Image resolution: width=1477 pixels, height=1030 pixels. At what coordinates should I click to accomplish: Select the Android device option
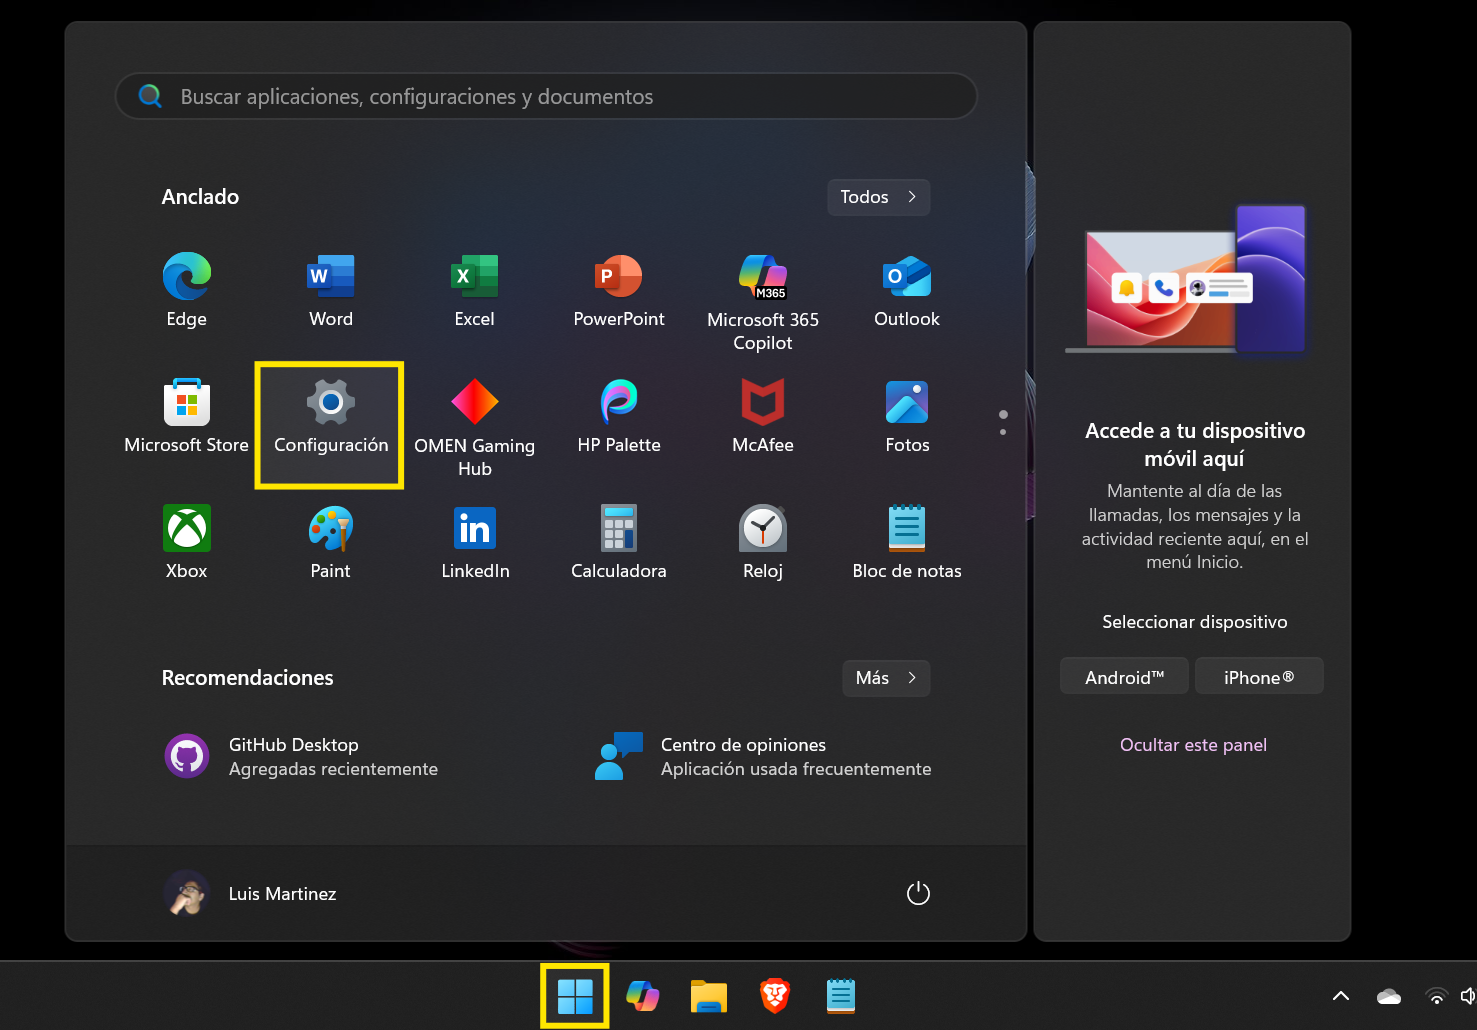[x=1123, y=676]
